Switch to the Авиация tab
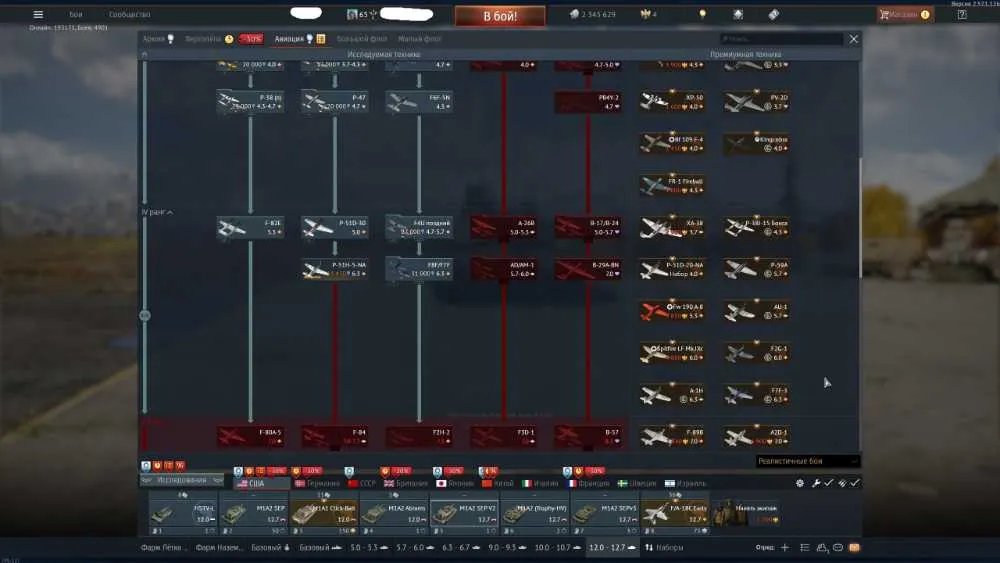Viewport: 1000px width, 563px height. tap(289, 39)
